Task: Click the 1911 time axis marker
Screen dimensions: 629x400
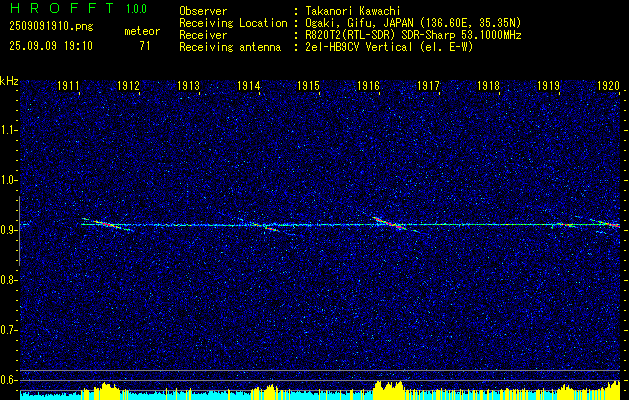Action: coord(68,86)
